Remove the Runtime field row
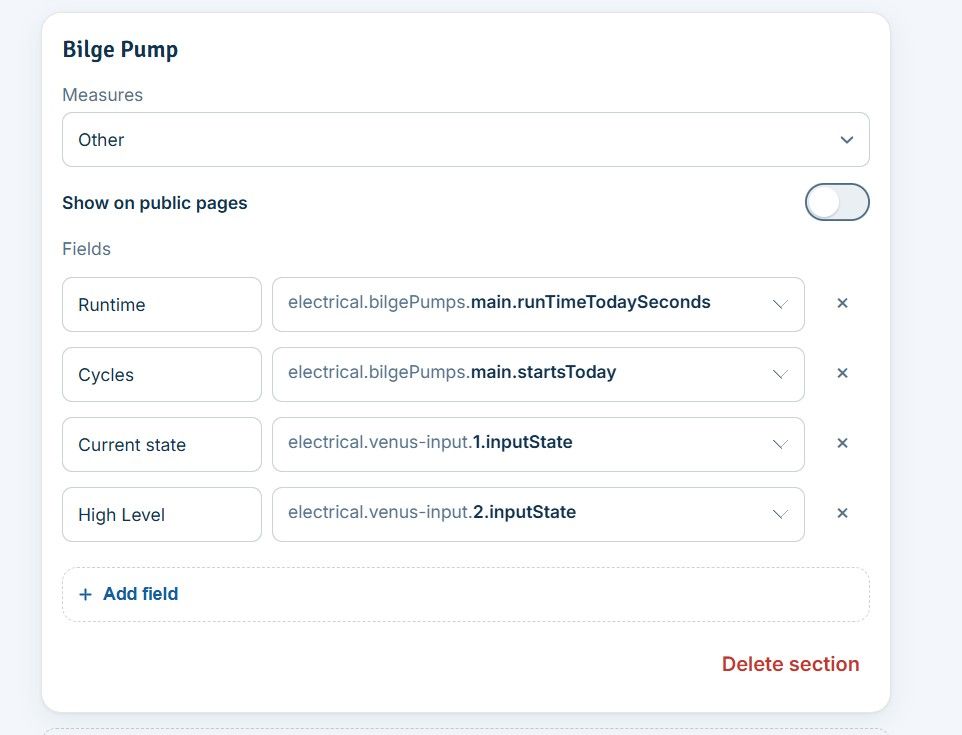 842,303
